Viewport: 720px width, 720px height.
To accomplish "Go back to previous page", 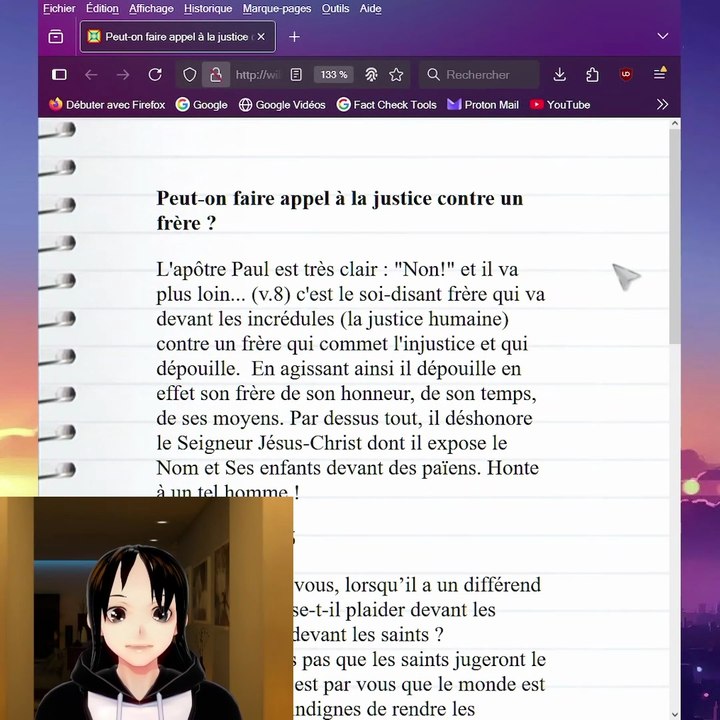I will click(x=91, y=74).
